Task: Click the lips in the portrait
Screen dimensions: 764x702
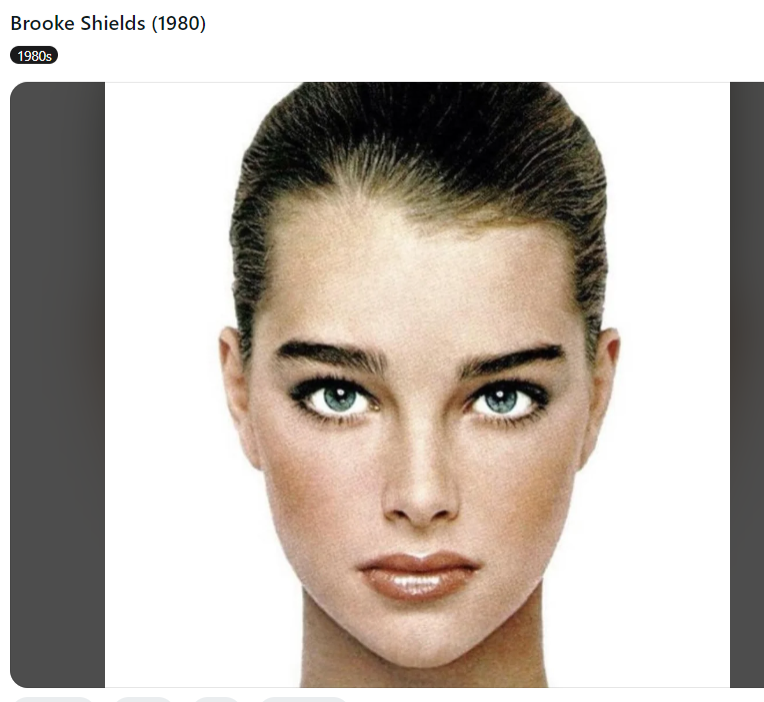Action: [418, 576]
